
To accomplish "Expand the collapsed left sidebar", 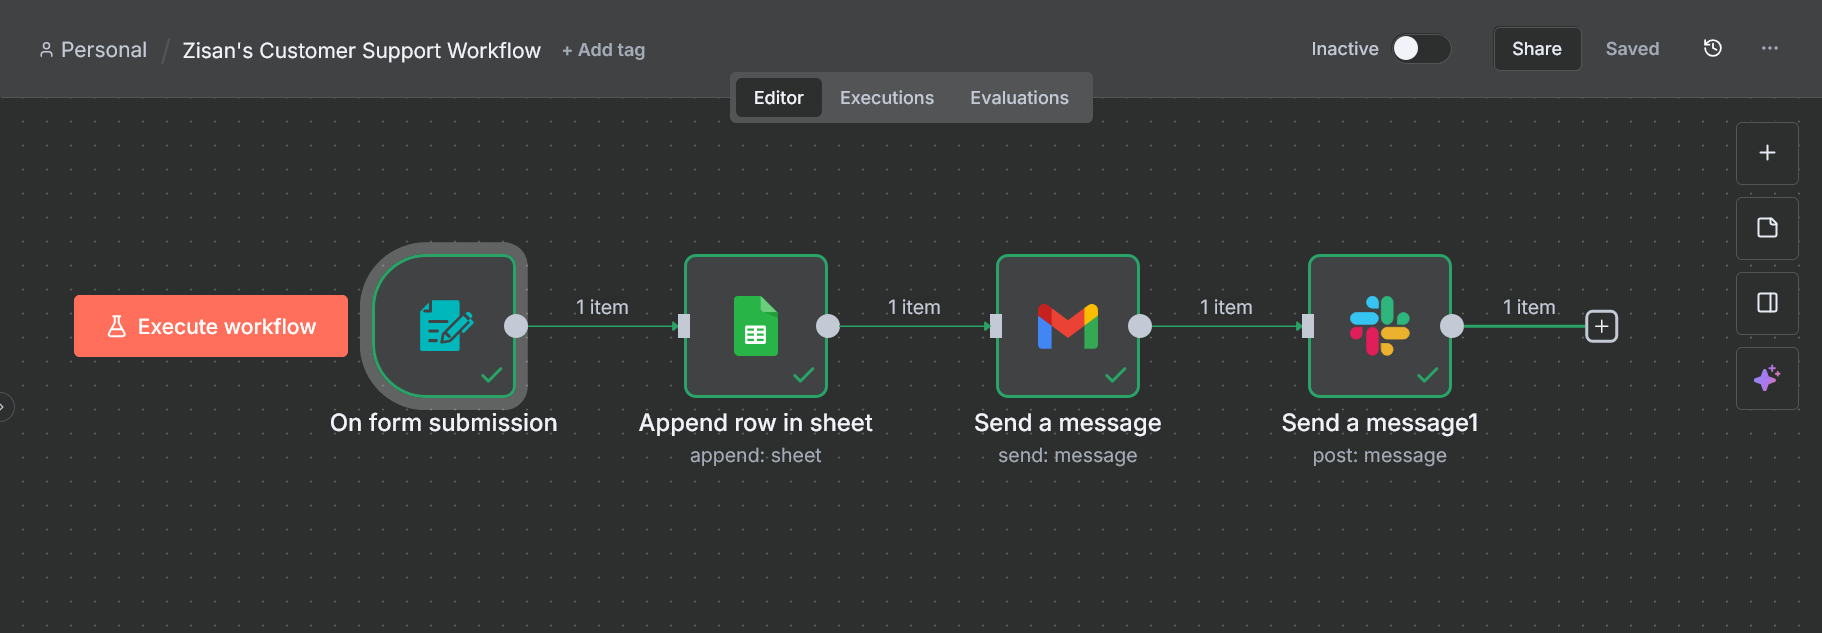I will [x=4, y=407].
